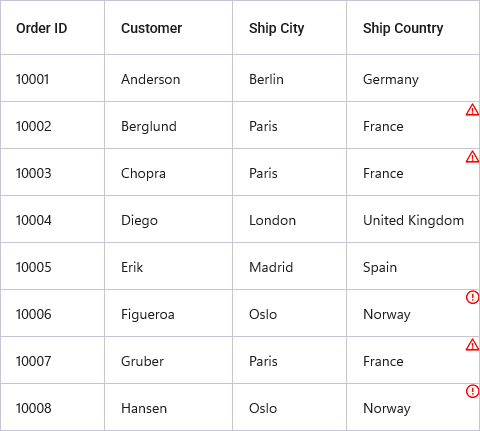Screen dimensions: 480x431
Task: Click the Ship Country column header
Action: (413, 27)
